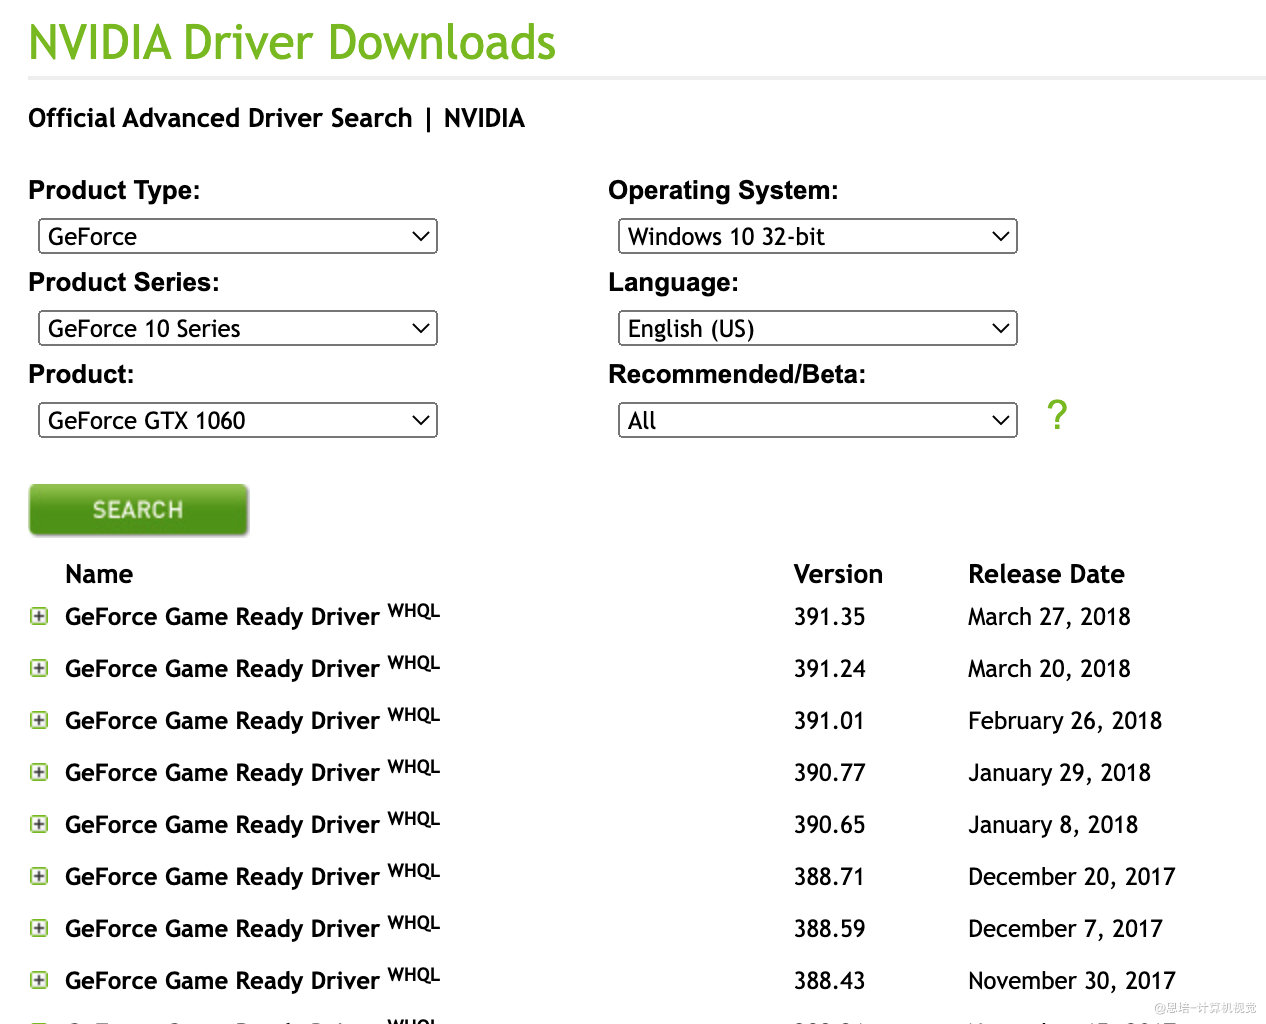The width and height of the screenshot is (1266, 1024).
Task: Click version number 388.43
Action: (829, 981)
